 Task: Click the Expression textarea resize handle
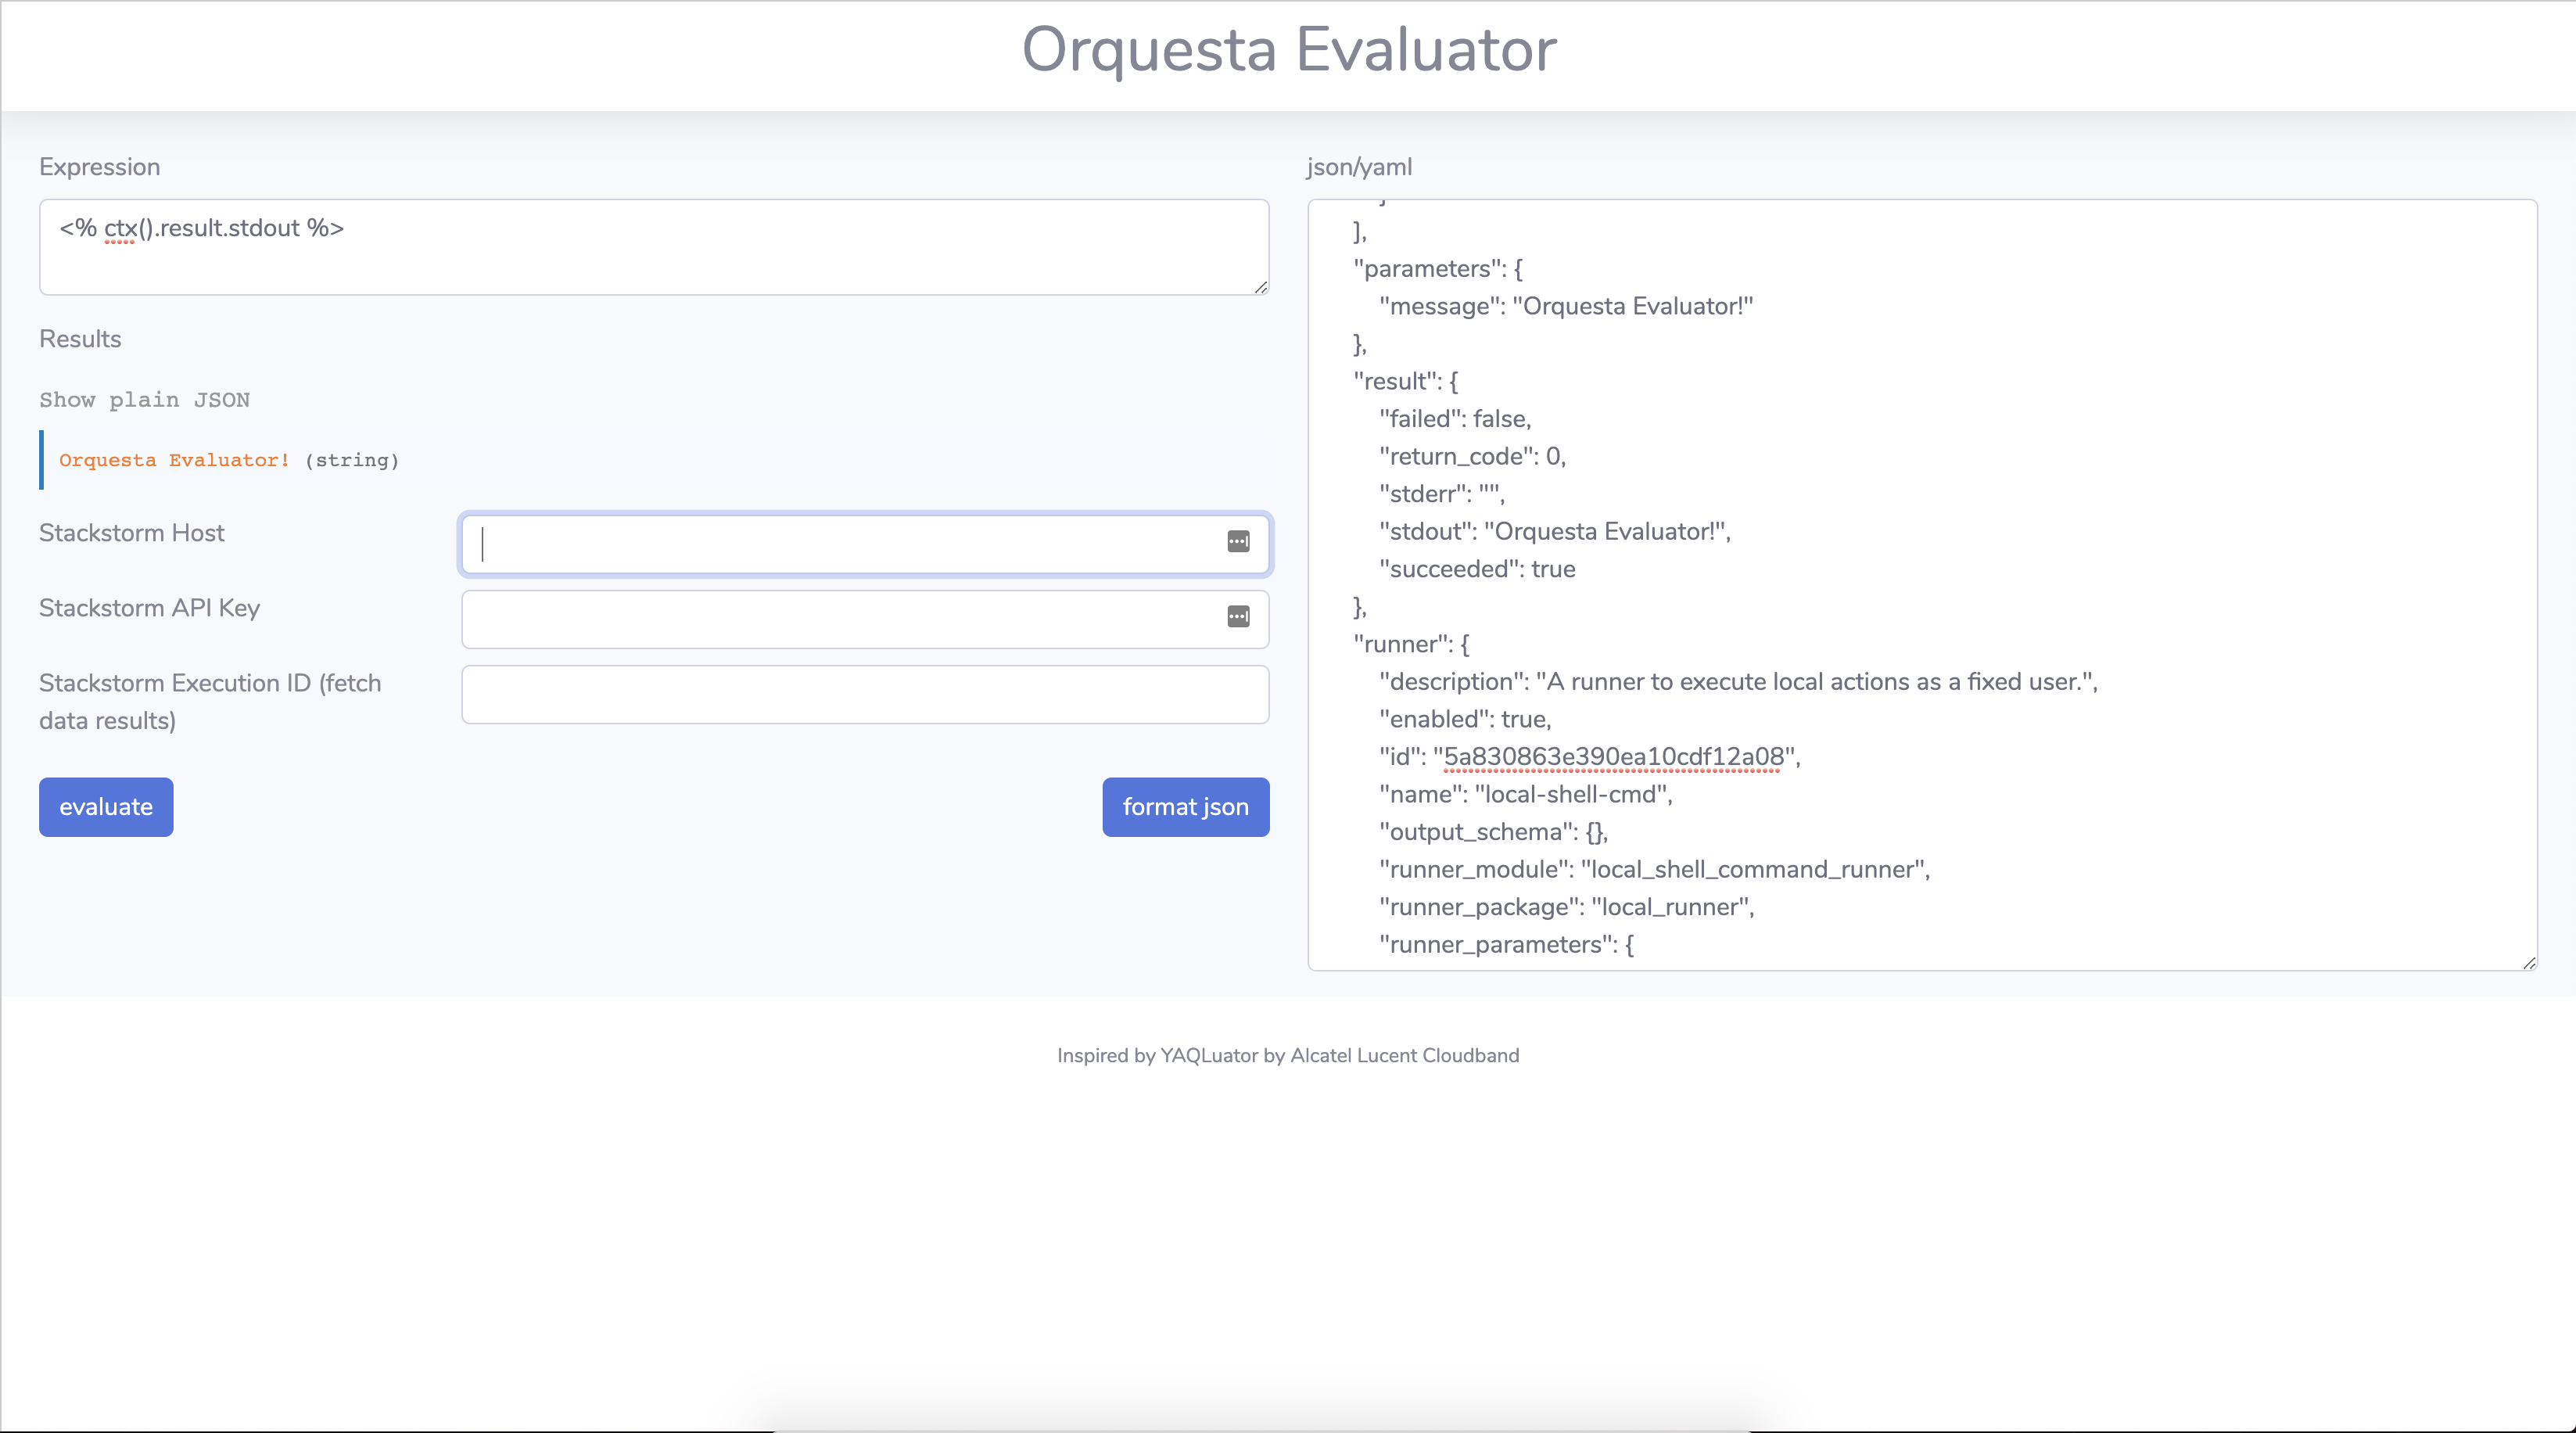[1261, 287]
